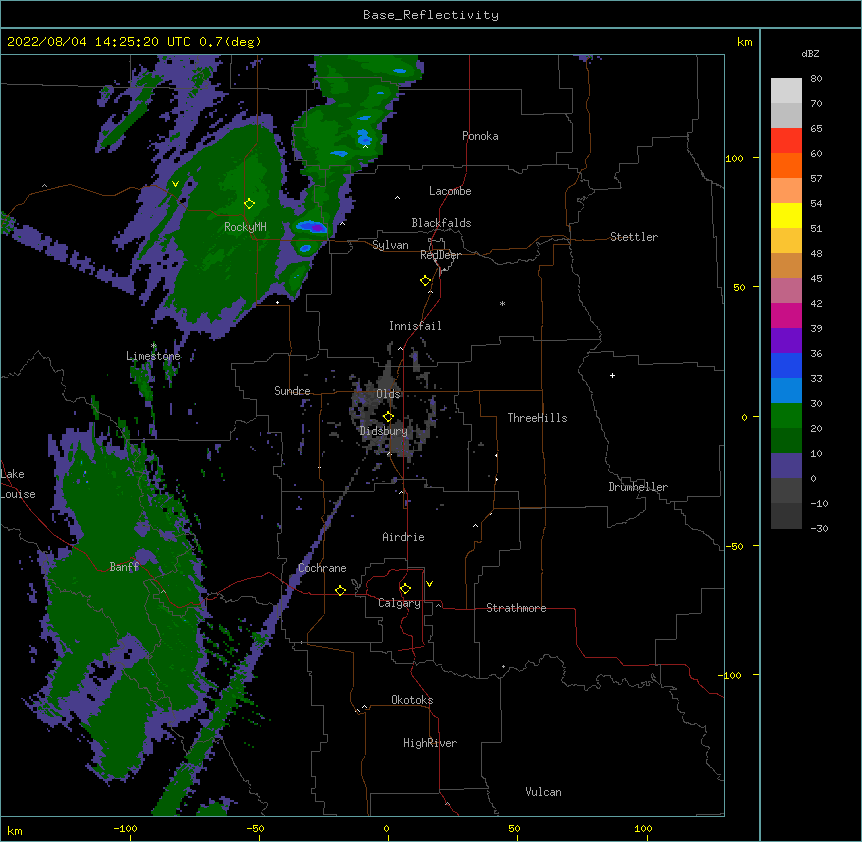Click the -30 value on dBZ legend
This screenshot has width=862, height=842.
click(x=819, y=528)
